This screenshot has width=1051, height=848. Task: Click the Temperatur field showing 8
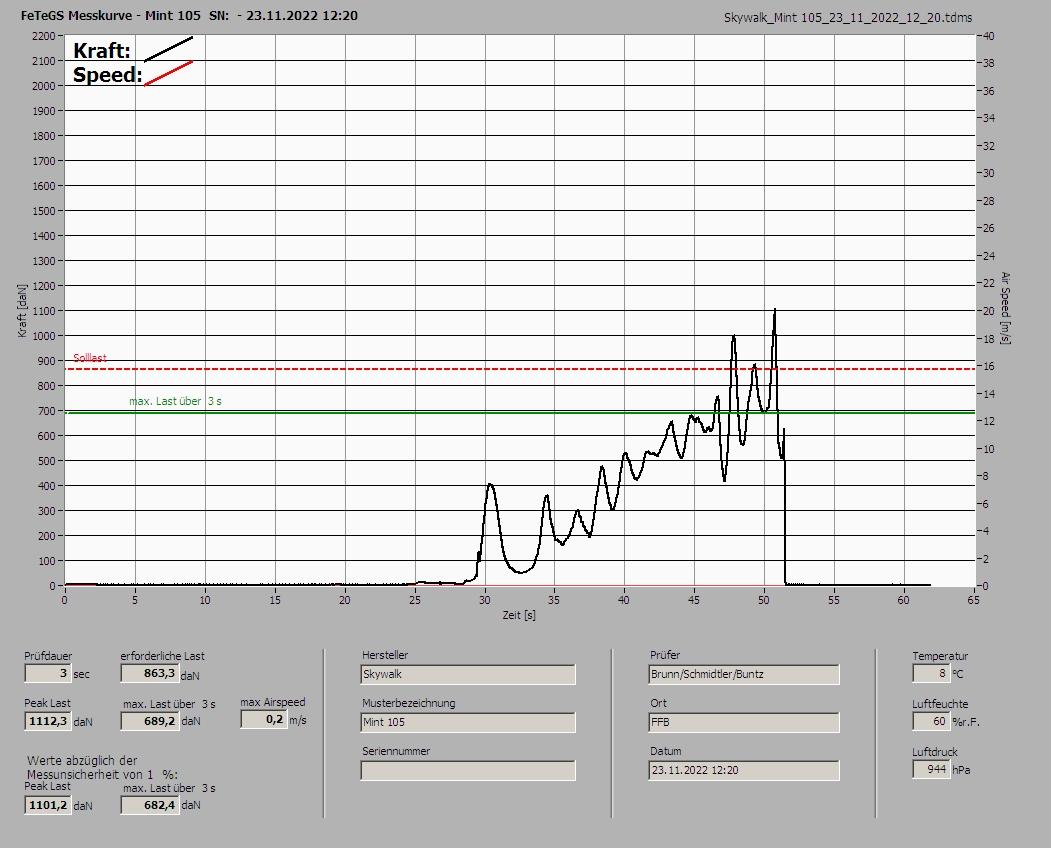pyautogui.click(x=931, y=673)
